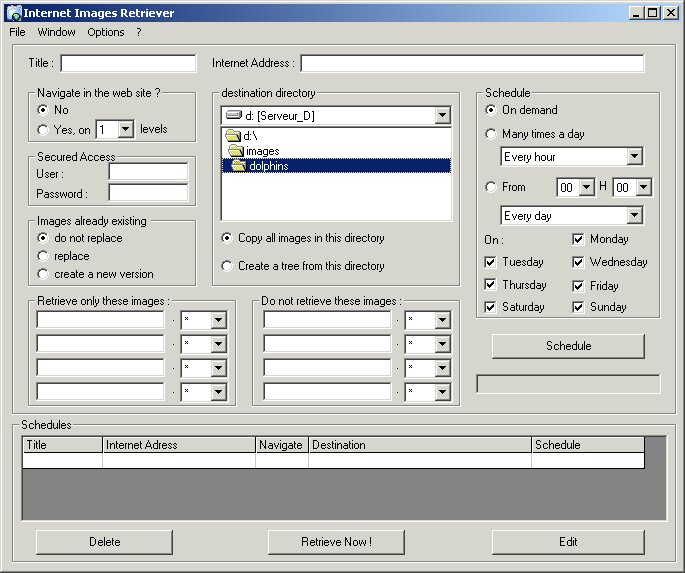Click the Internet Images Retriever title bar icon

tap(14, 13)
